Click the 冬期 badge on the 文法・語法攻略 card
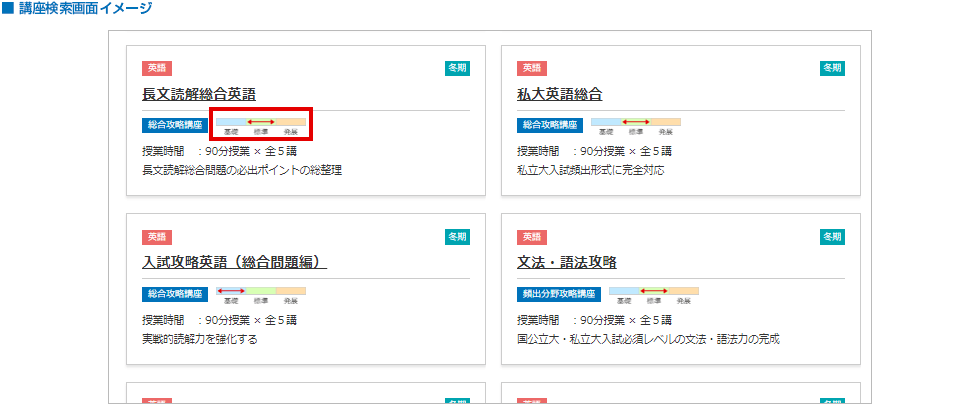The image size is (980, 404). coord(832,237)
